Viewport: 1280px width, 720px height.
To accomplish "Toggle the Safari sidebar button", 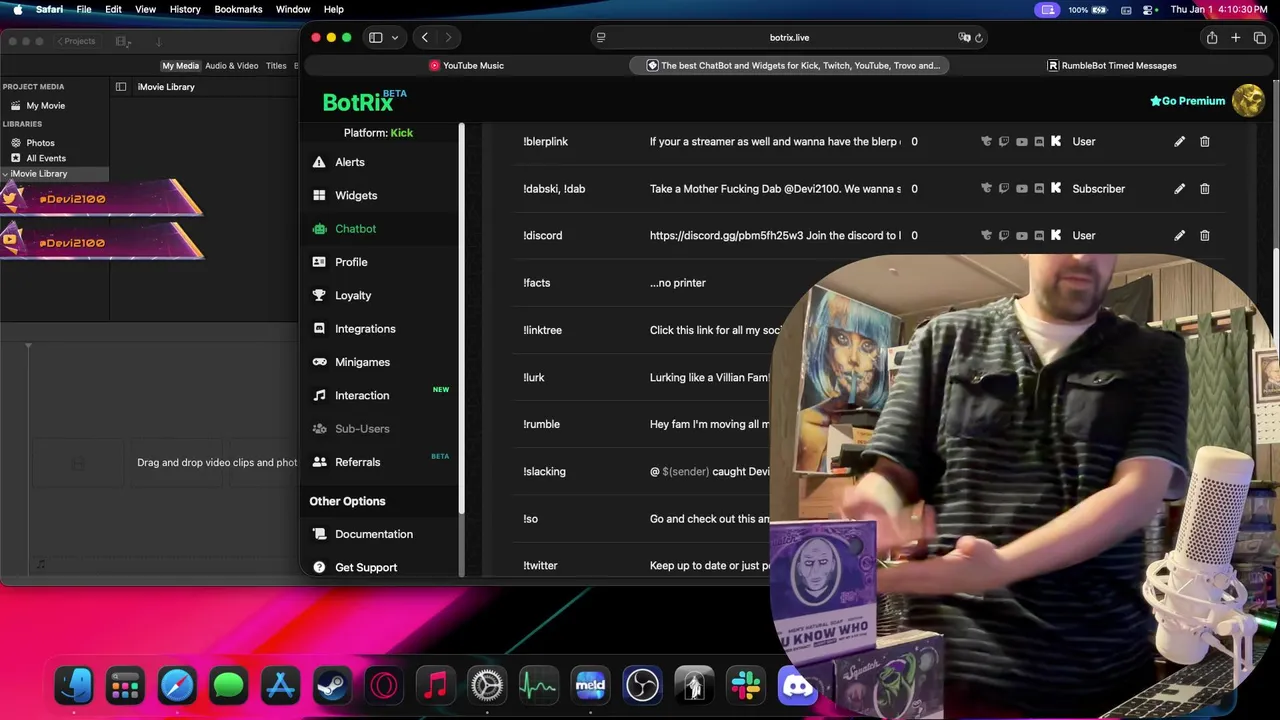I will [376, 37].
